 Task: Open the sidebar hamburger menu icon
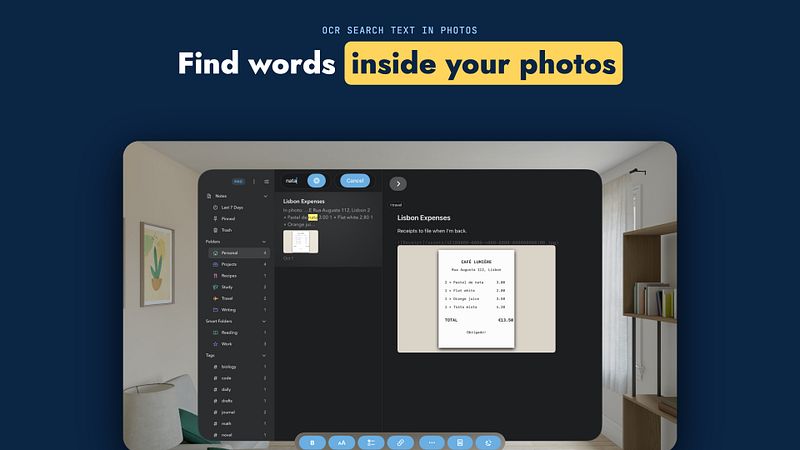coord(266,182)
